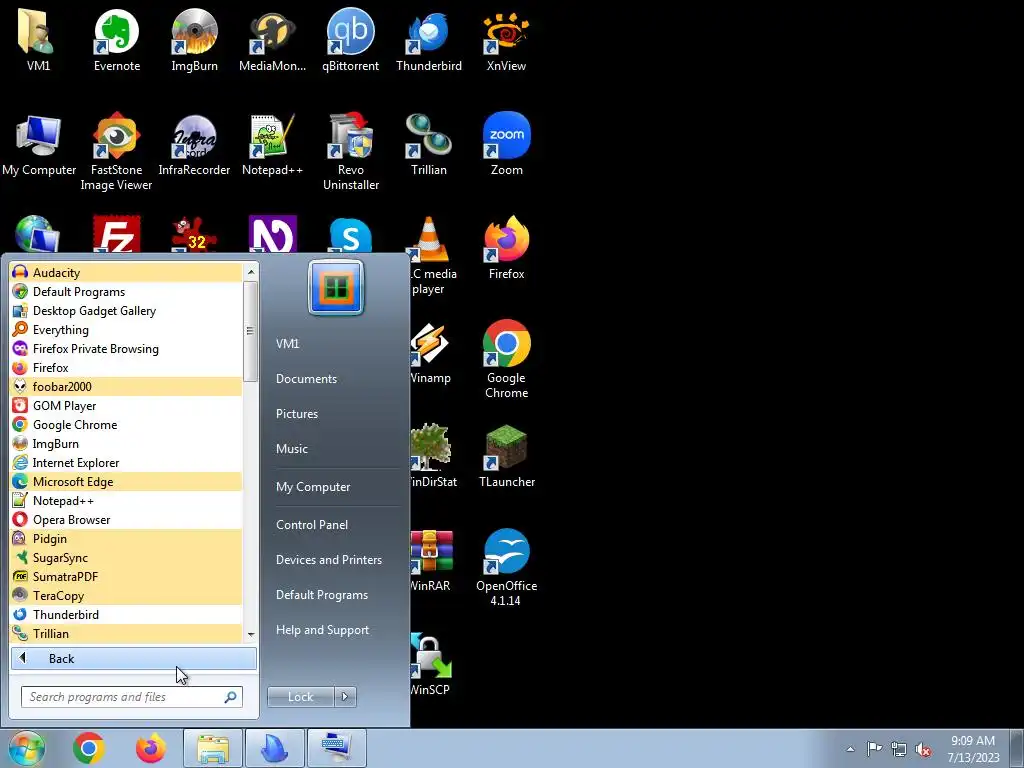Open Thunderbird desktop shortcut
The width and height of the screenshot is (1024, 768).
[428, 40]
